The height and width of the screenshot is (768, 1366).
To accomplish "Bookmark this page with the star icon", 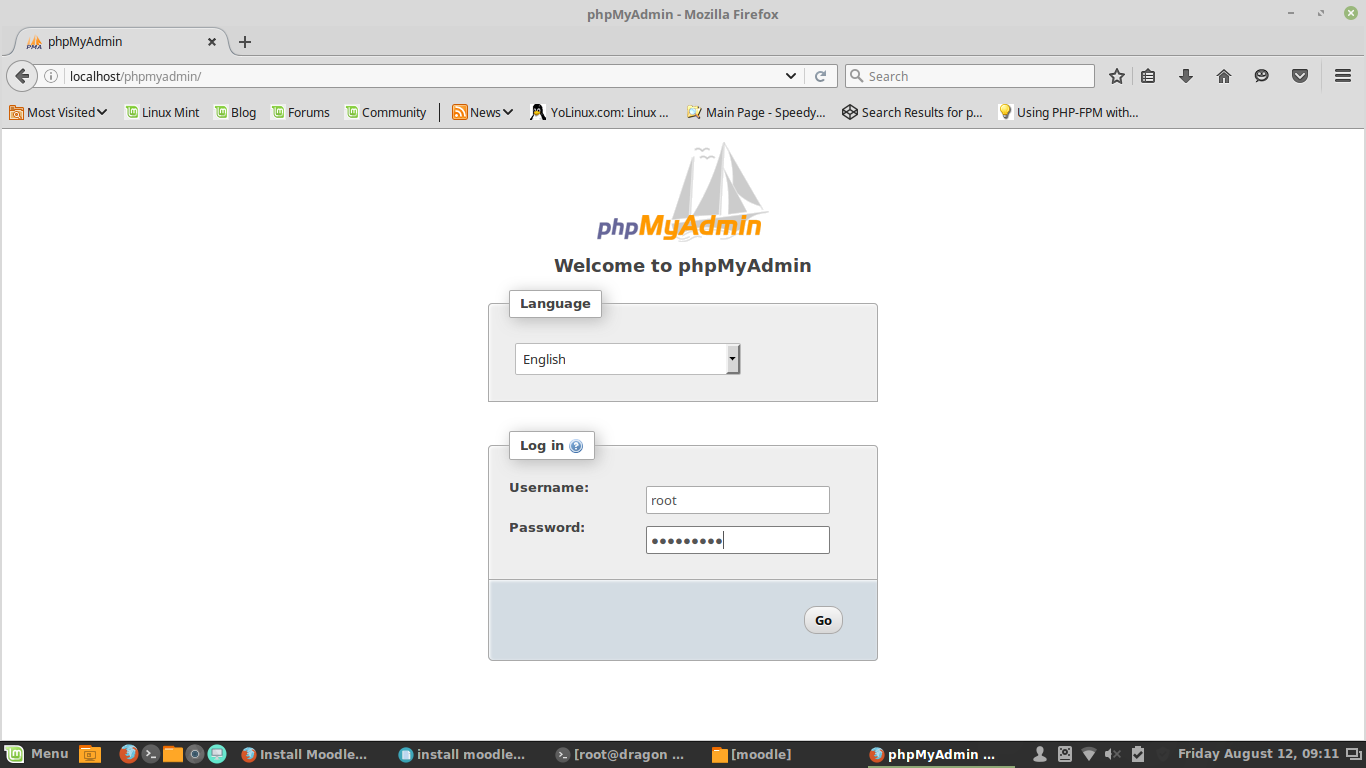I will tap(1117, 76).
